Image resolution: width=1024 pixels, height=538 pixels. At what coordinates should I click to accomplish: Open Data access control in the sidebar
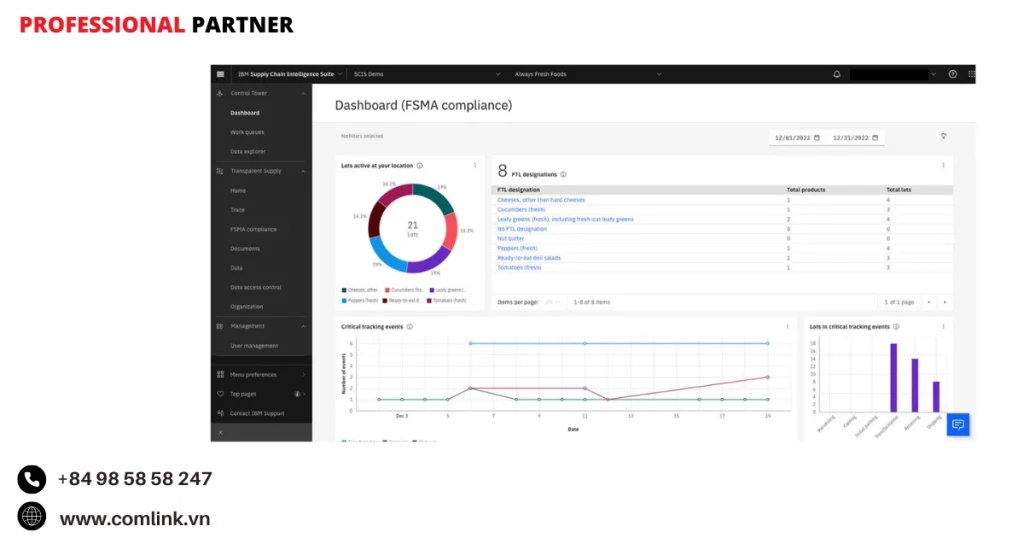click(255, 287)
